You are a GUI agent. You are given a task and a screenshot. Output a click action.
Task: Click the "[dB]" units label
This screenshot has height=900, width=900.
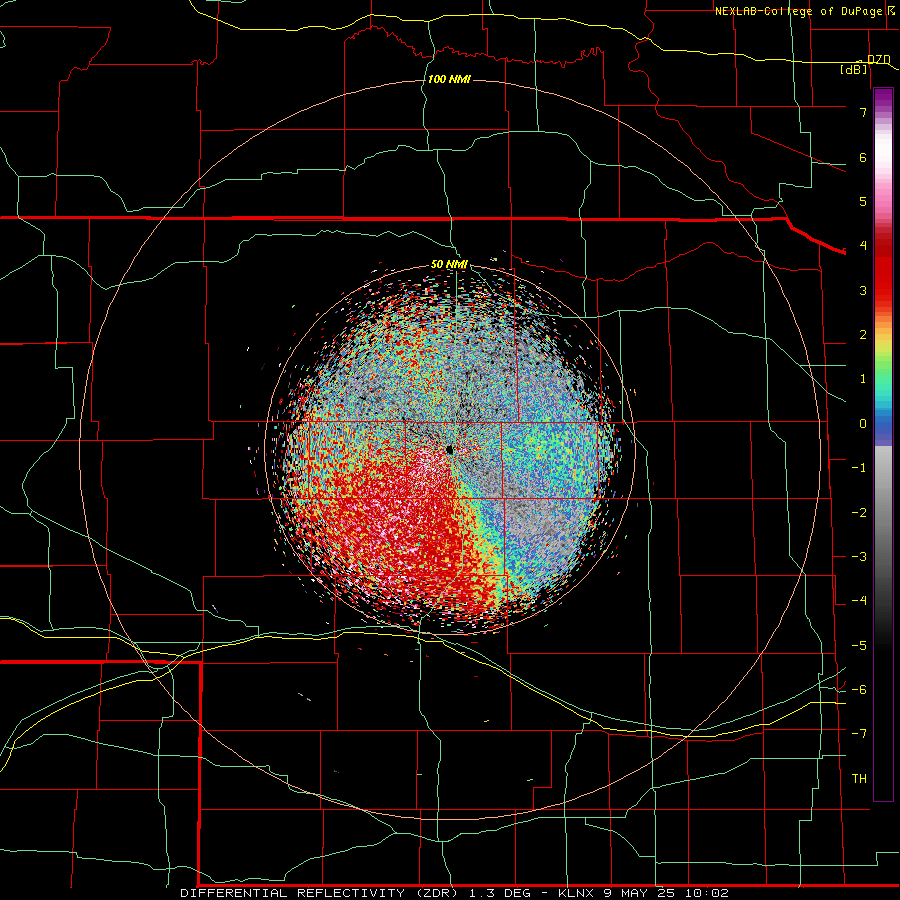(854, 69)
